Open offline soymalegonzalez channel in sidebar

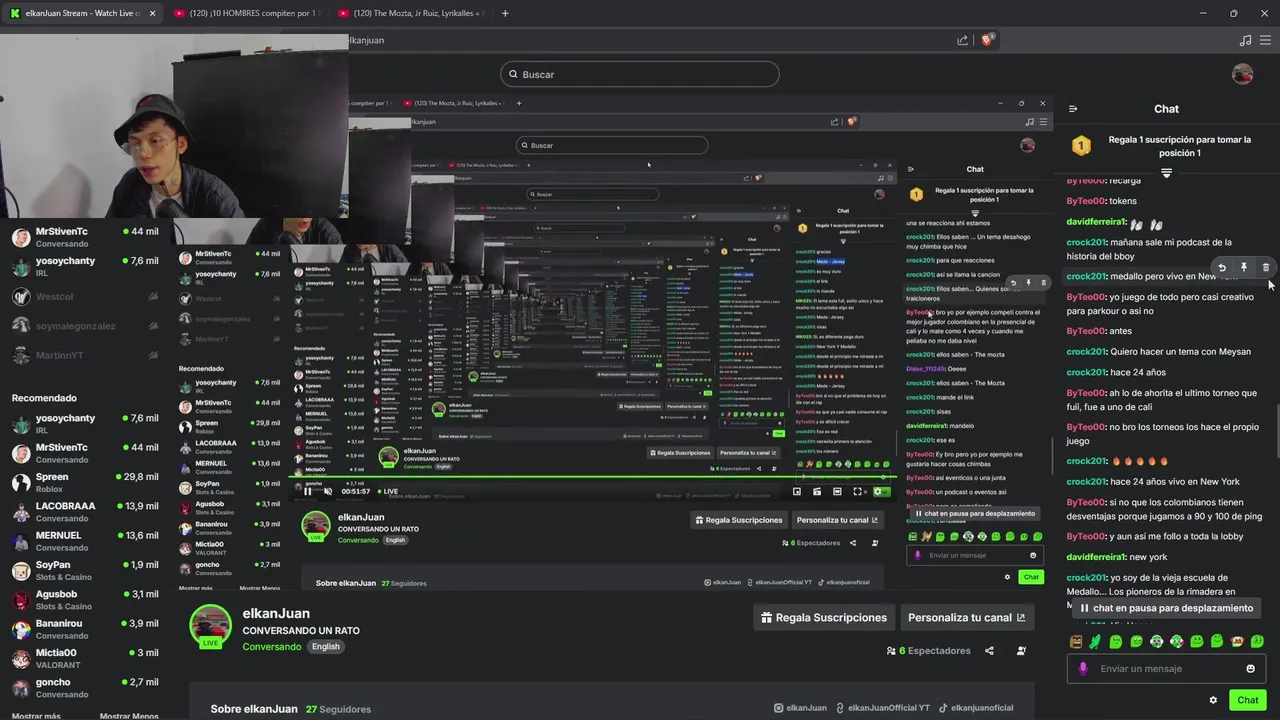[x=86, y=326]
